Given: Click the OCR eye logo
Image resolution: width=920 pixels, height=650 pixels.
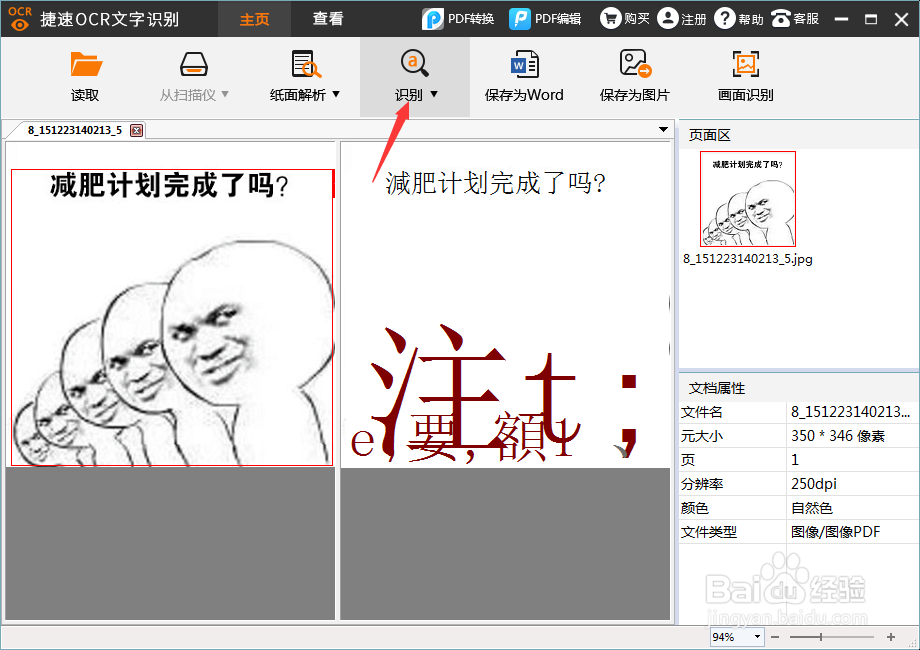Looking at the screenshot, I should click(x=20, y=18).
